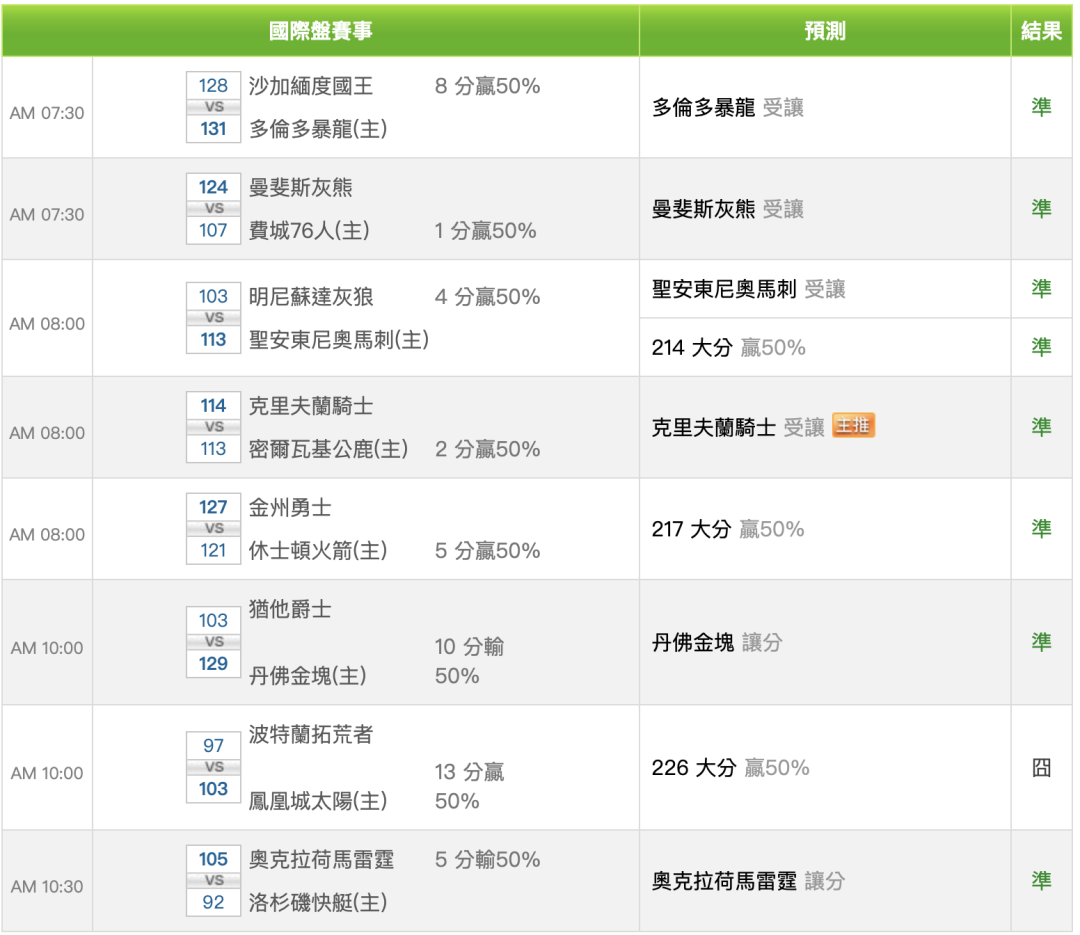1080x935 pixels.
Task: Select team name 曼斐斯灰熊 in match column
Action: pos(300,187)
